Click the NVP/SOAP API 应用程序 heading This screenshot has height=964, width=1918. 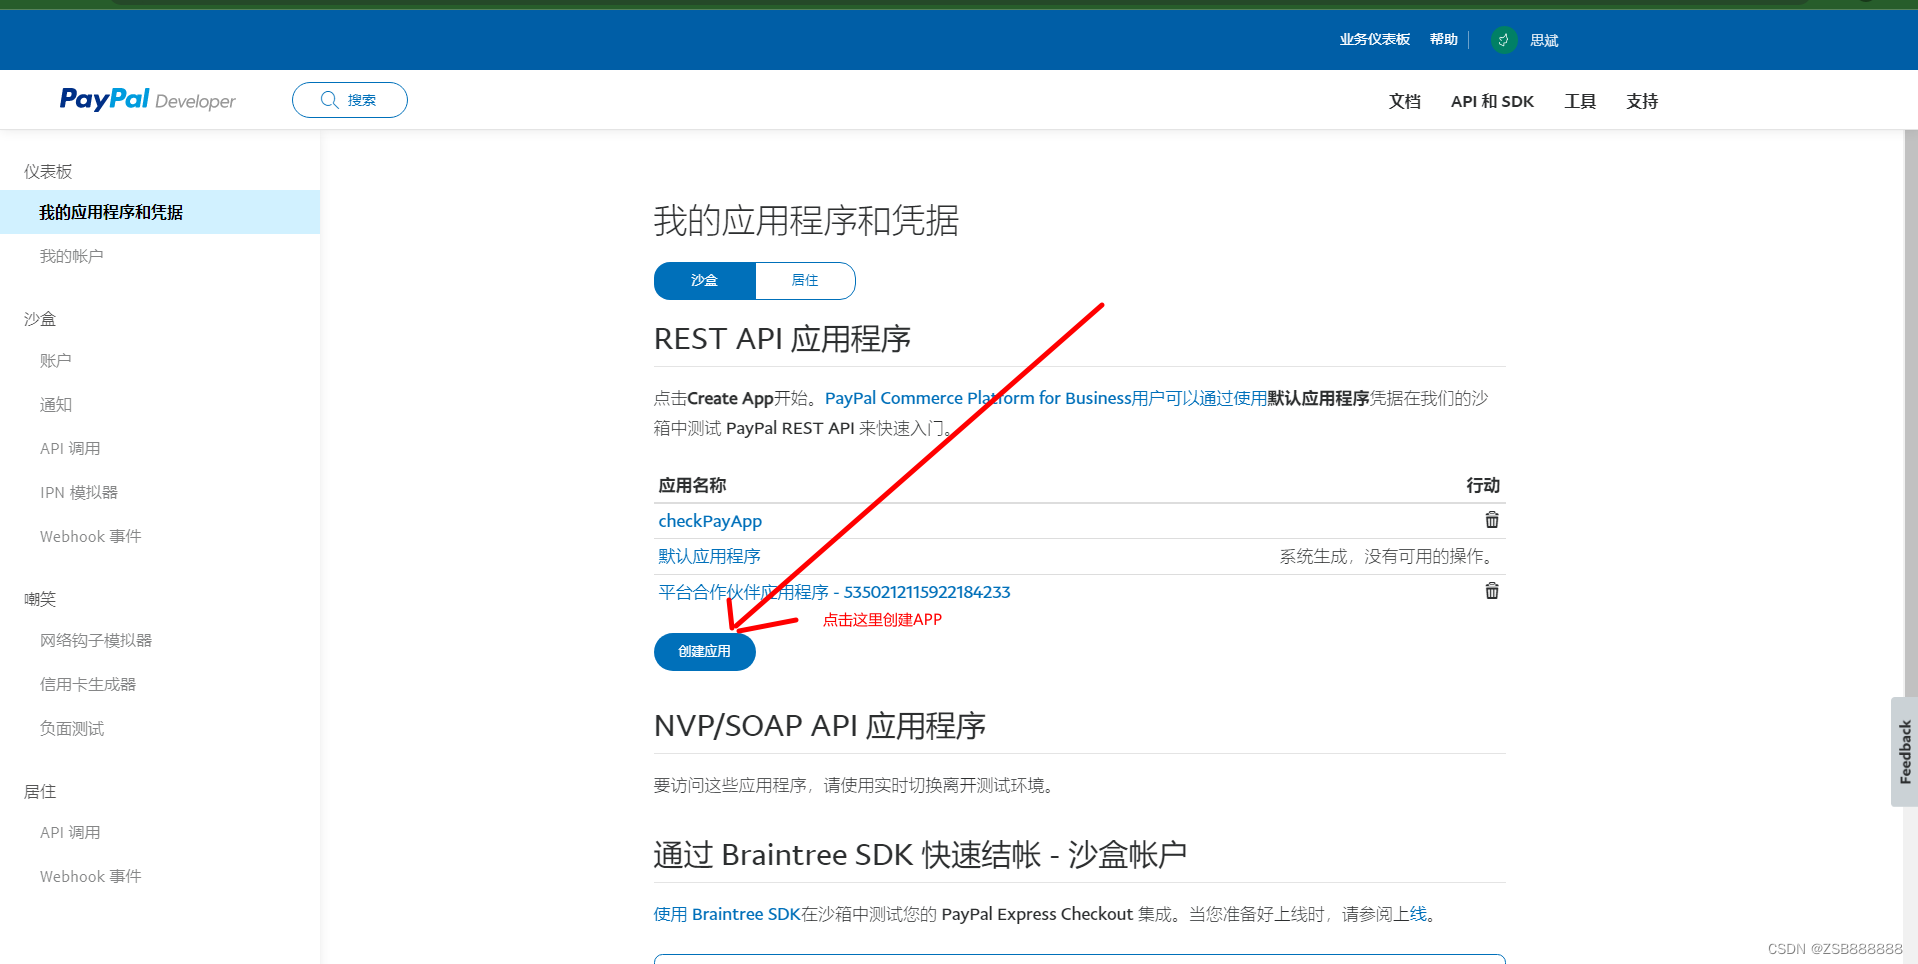click(820, 726)
